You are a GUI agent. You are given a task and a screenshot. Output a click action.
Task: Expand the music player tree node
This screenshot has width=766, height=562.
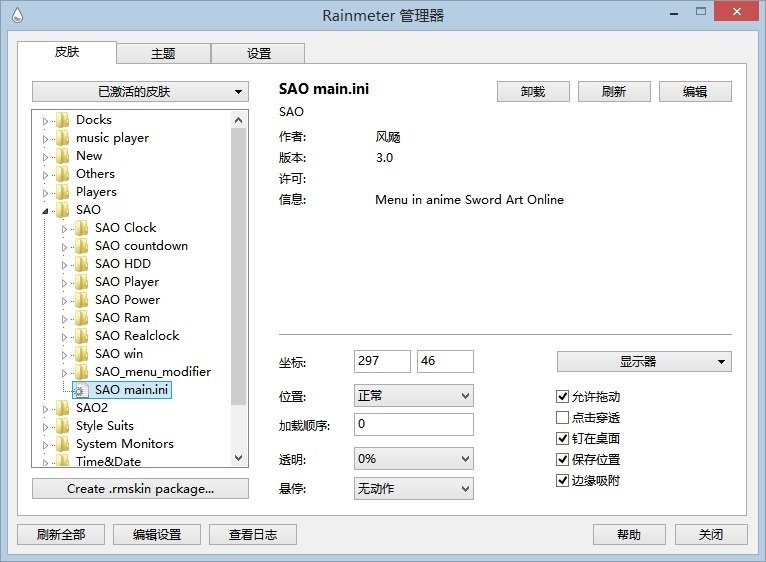pyautogui.click(x=45, y=139)
